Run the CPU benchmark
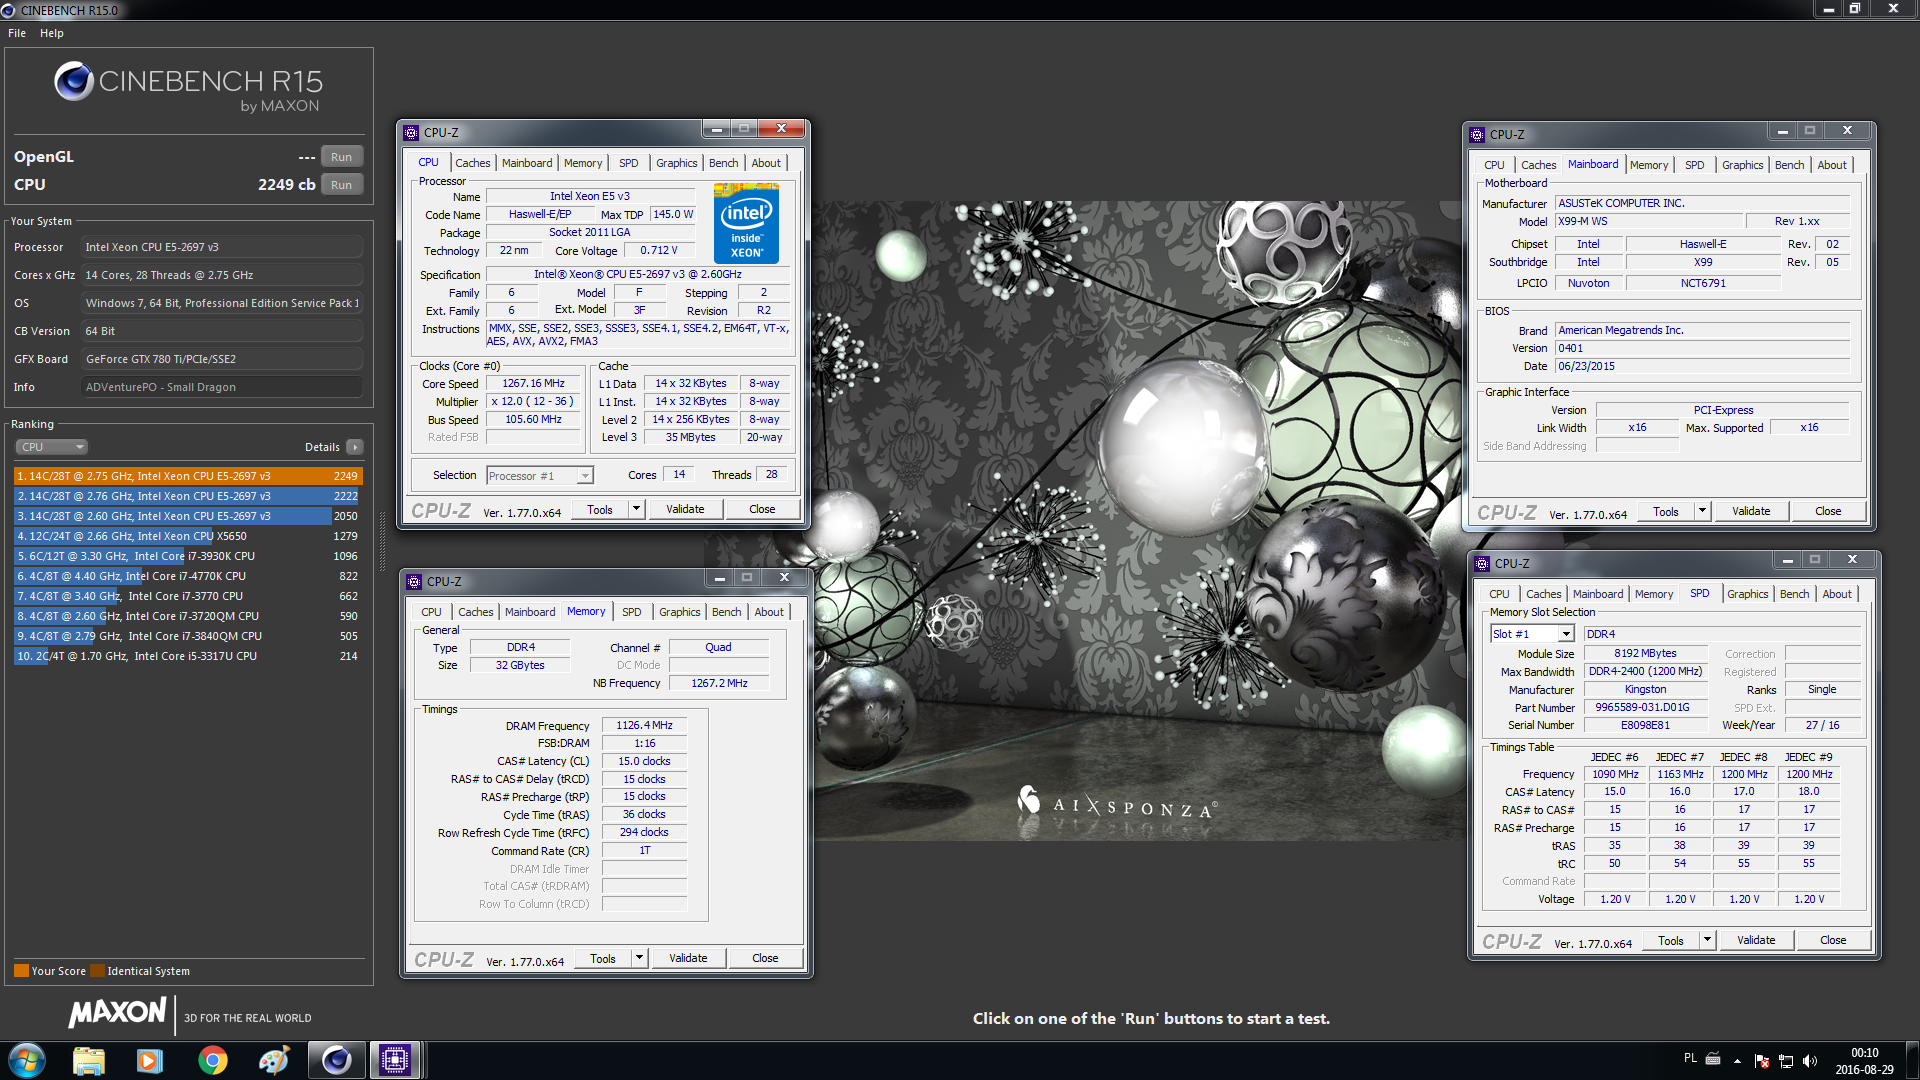Image resolution: width=1920 pixels, height=1080 pixels. click(341, 185)
